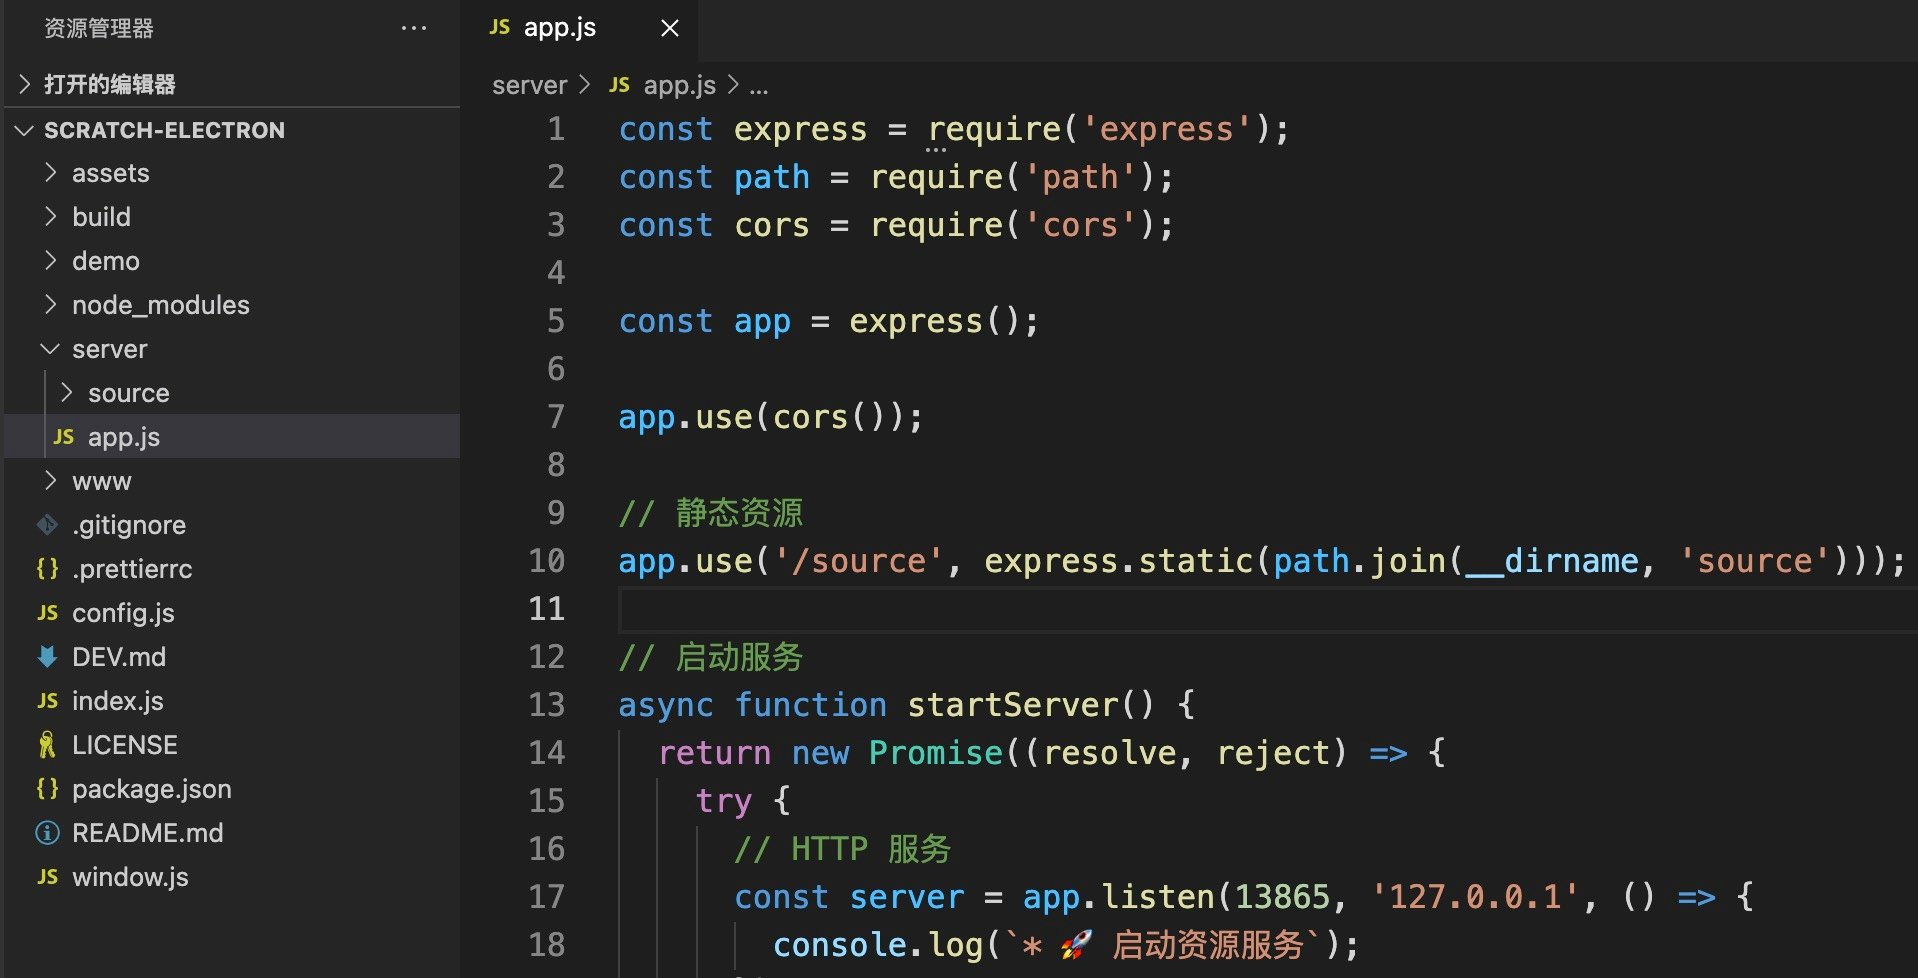Viewport: 1918px width, 978px height.
Task: Open the assets folder
Action: [x=232, y=173]
